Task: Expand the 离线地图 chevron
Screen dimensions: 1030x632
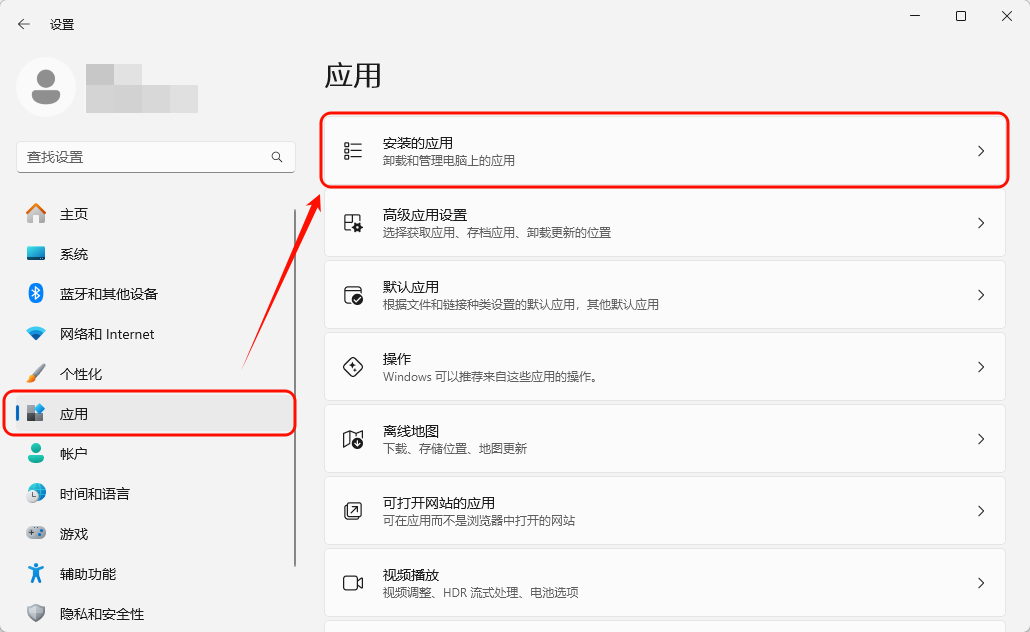Action: (981, 439)
